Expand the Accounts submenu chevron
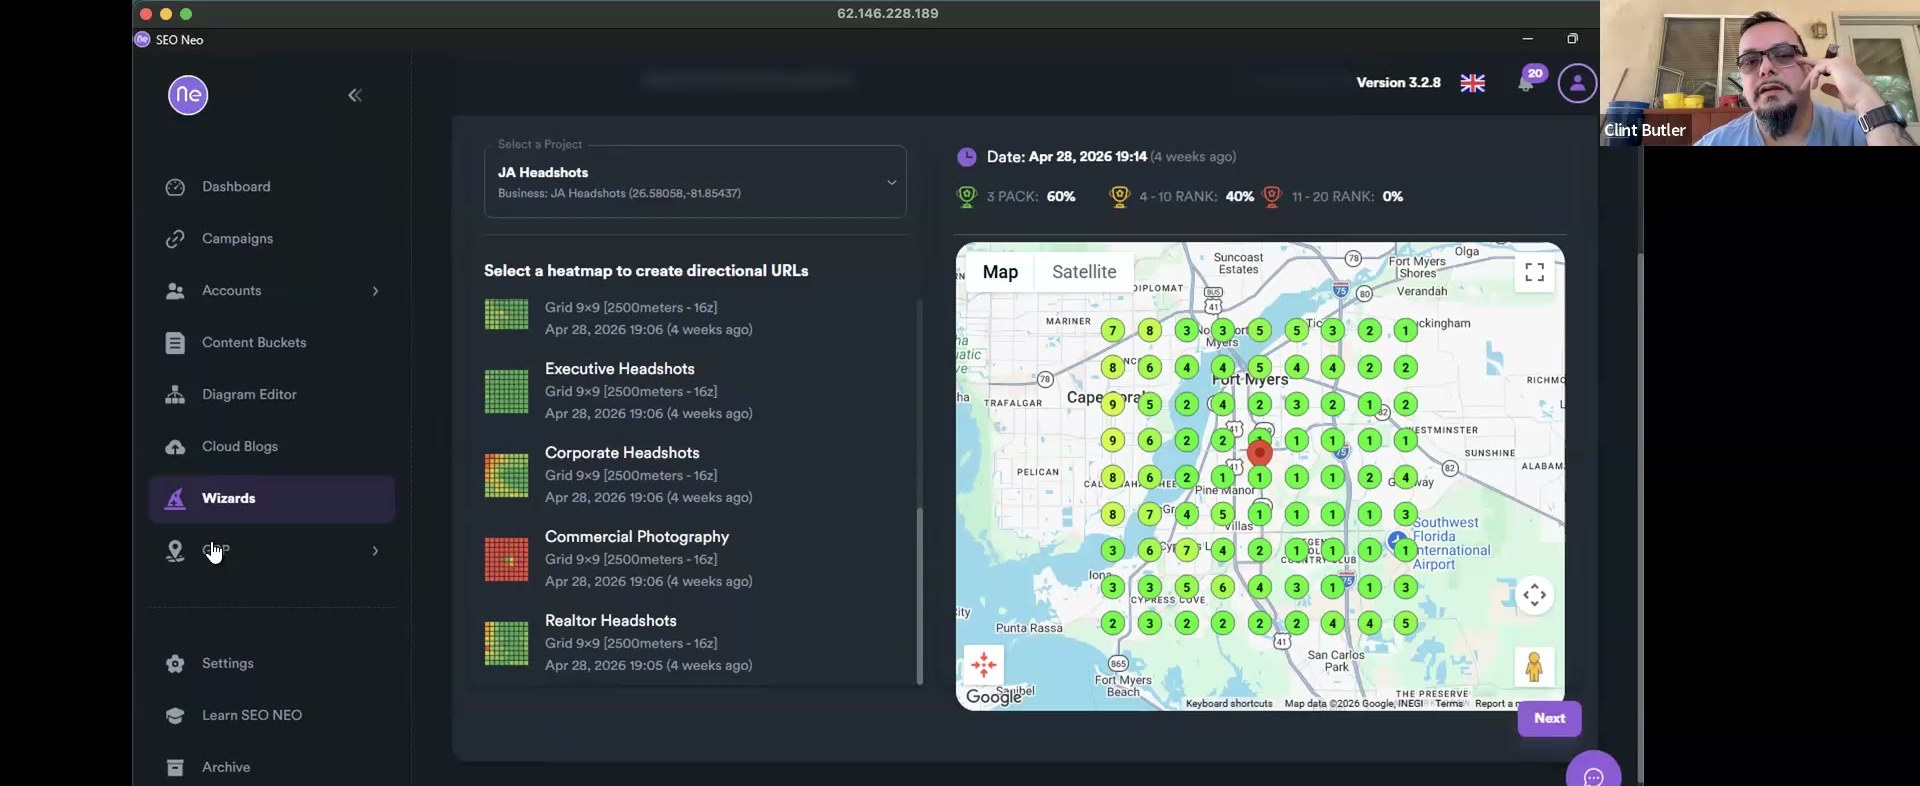Screen dimensions: 1920x786 (376, 291)
